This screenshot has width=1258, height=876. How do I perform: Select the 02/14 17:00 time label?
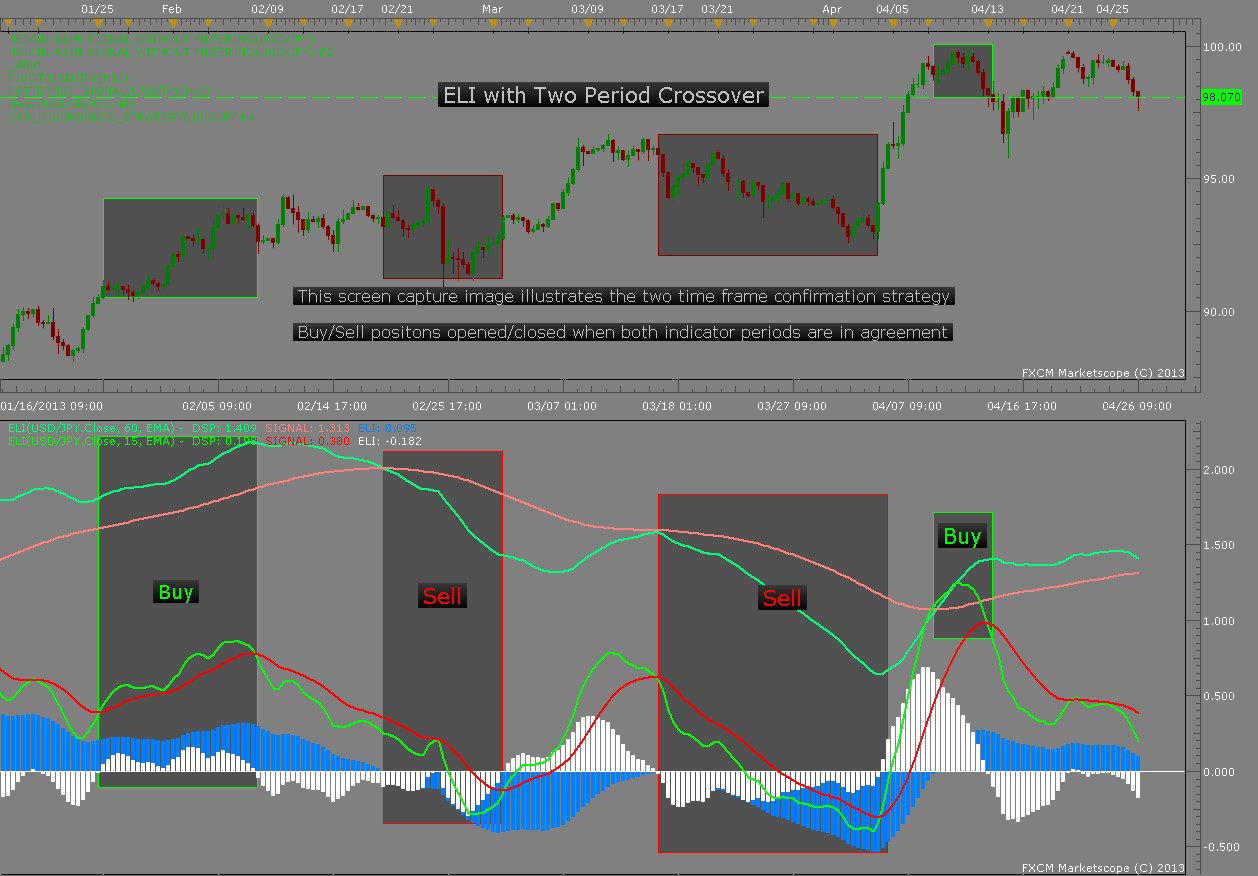(x=332, y=406)
